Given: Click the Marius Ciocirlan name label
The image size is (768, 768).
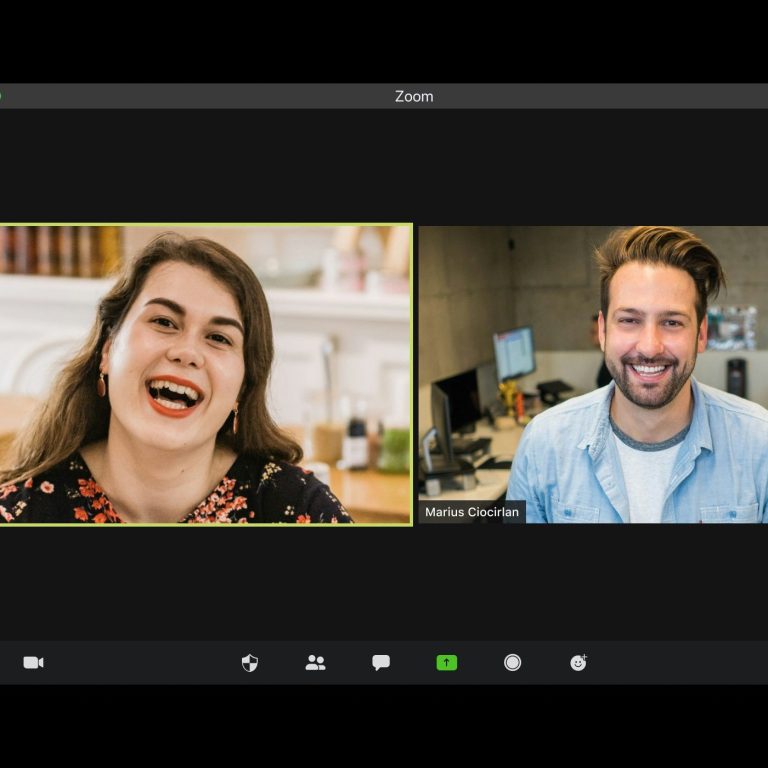Looking at the screenshot, I should (x=472, y=512).
